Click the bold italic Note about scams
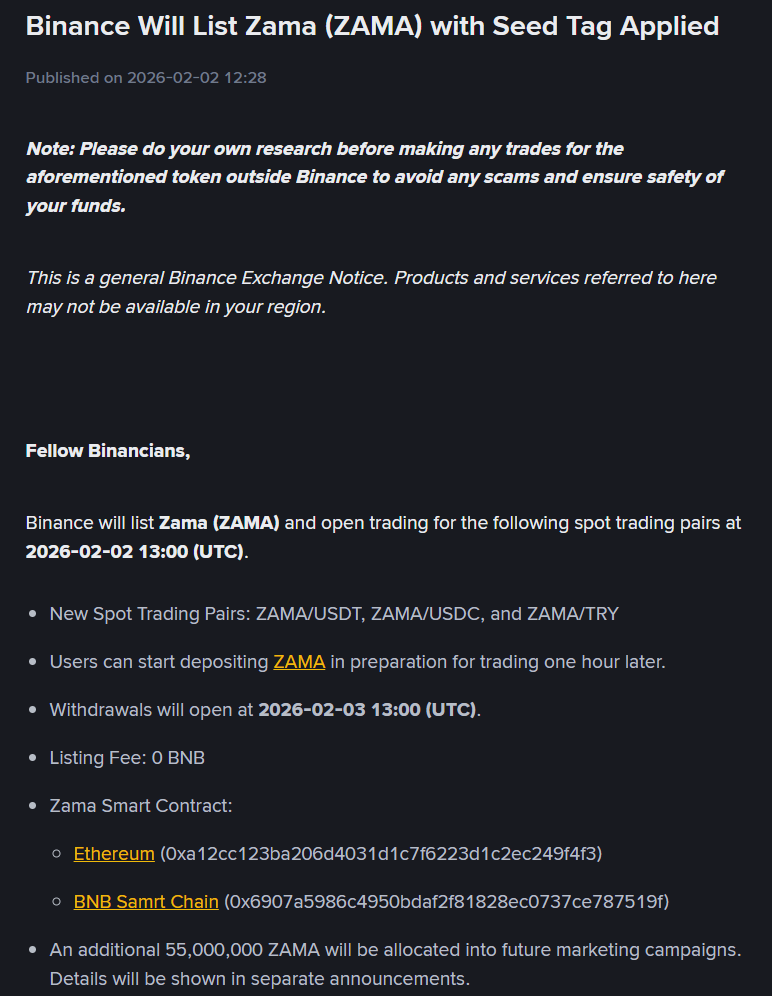This screenshot has width=772, height=996. (374, 177)
